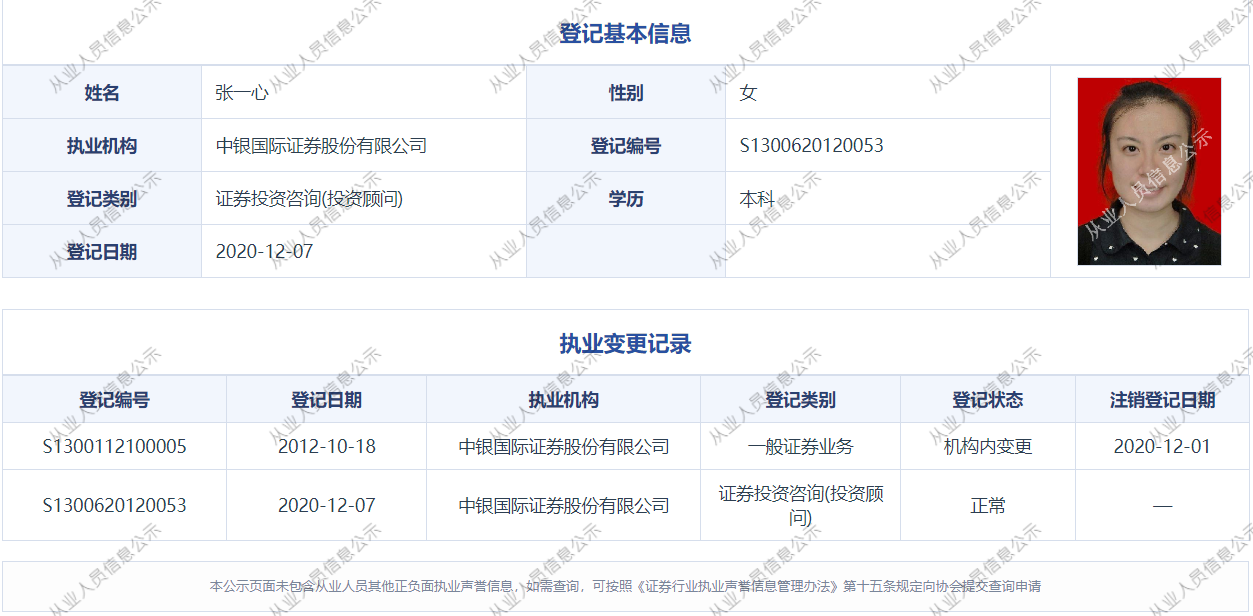Viewport: 1253px width, 616px height.
Task: Click the 姓名 label cell
Action: point(102,93)
